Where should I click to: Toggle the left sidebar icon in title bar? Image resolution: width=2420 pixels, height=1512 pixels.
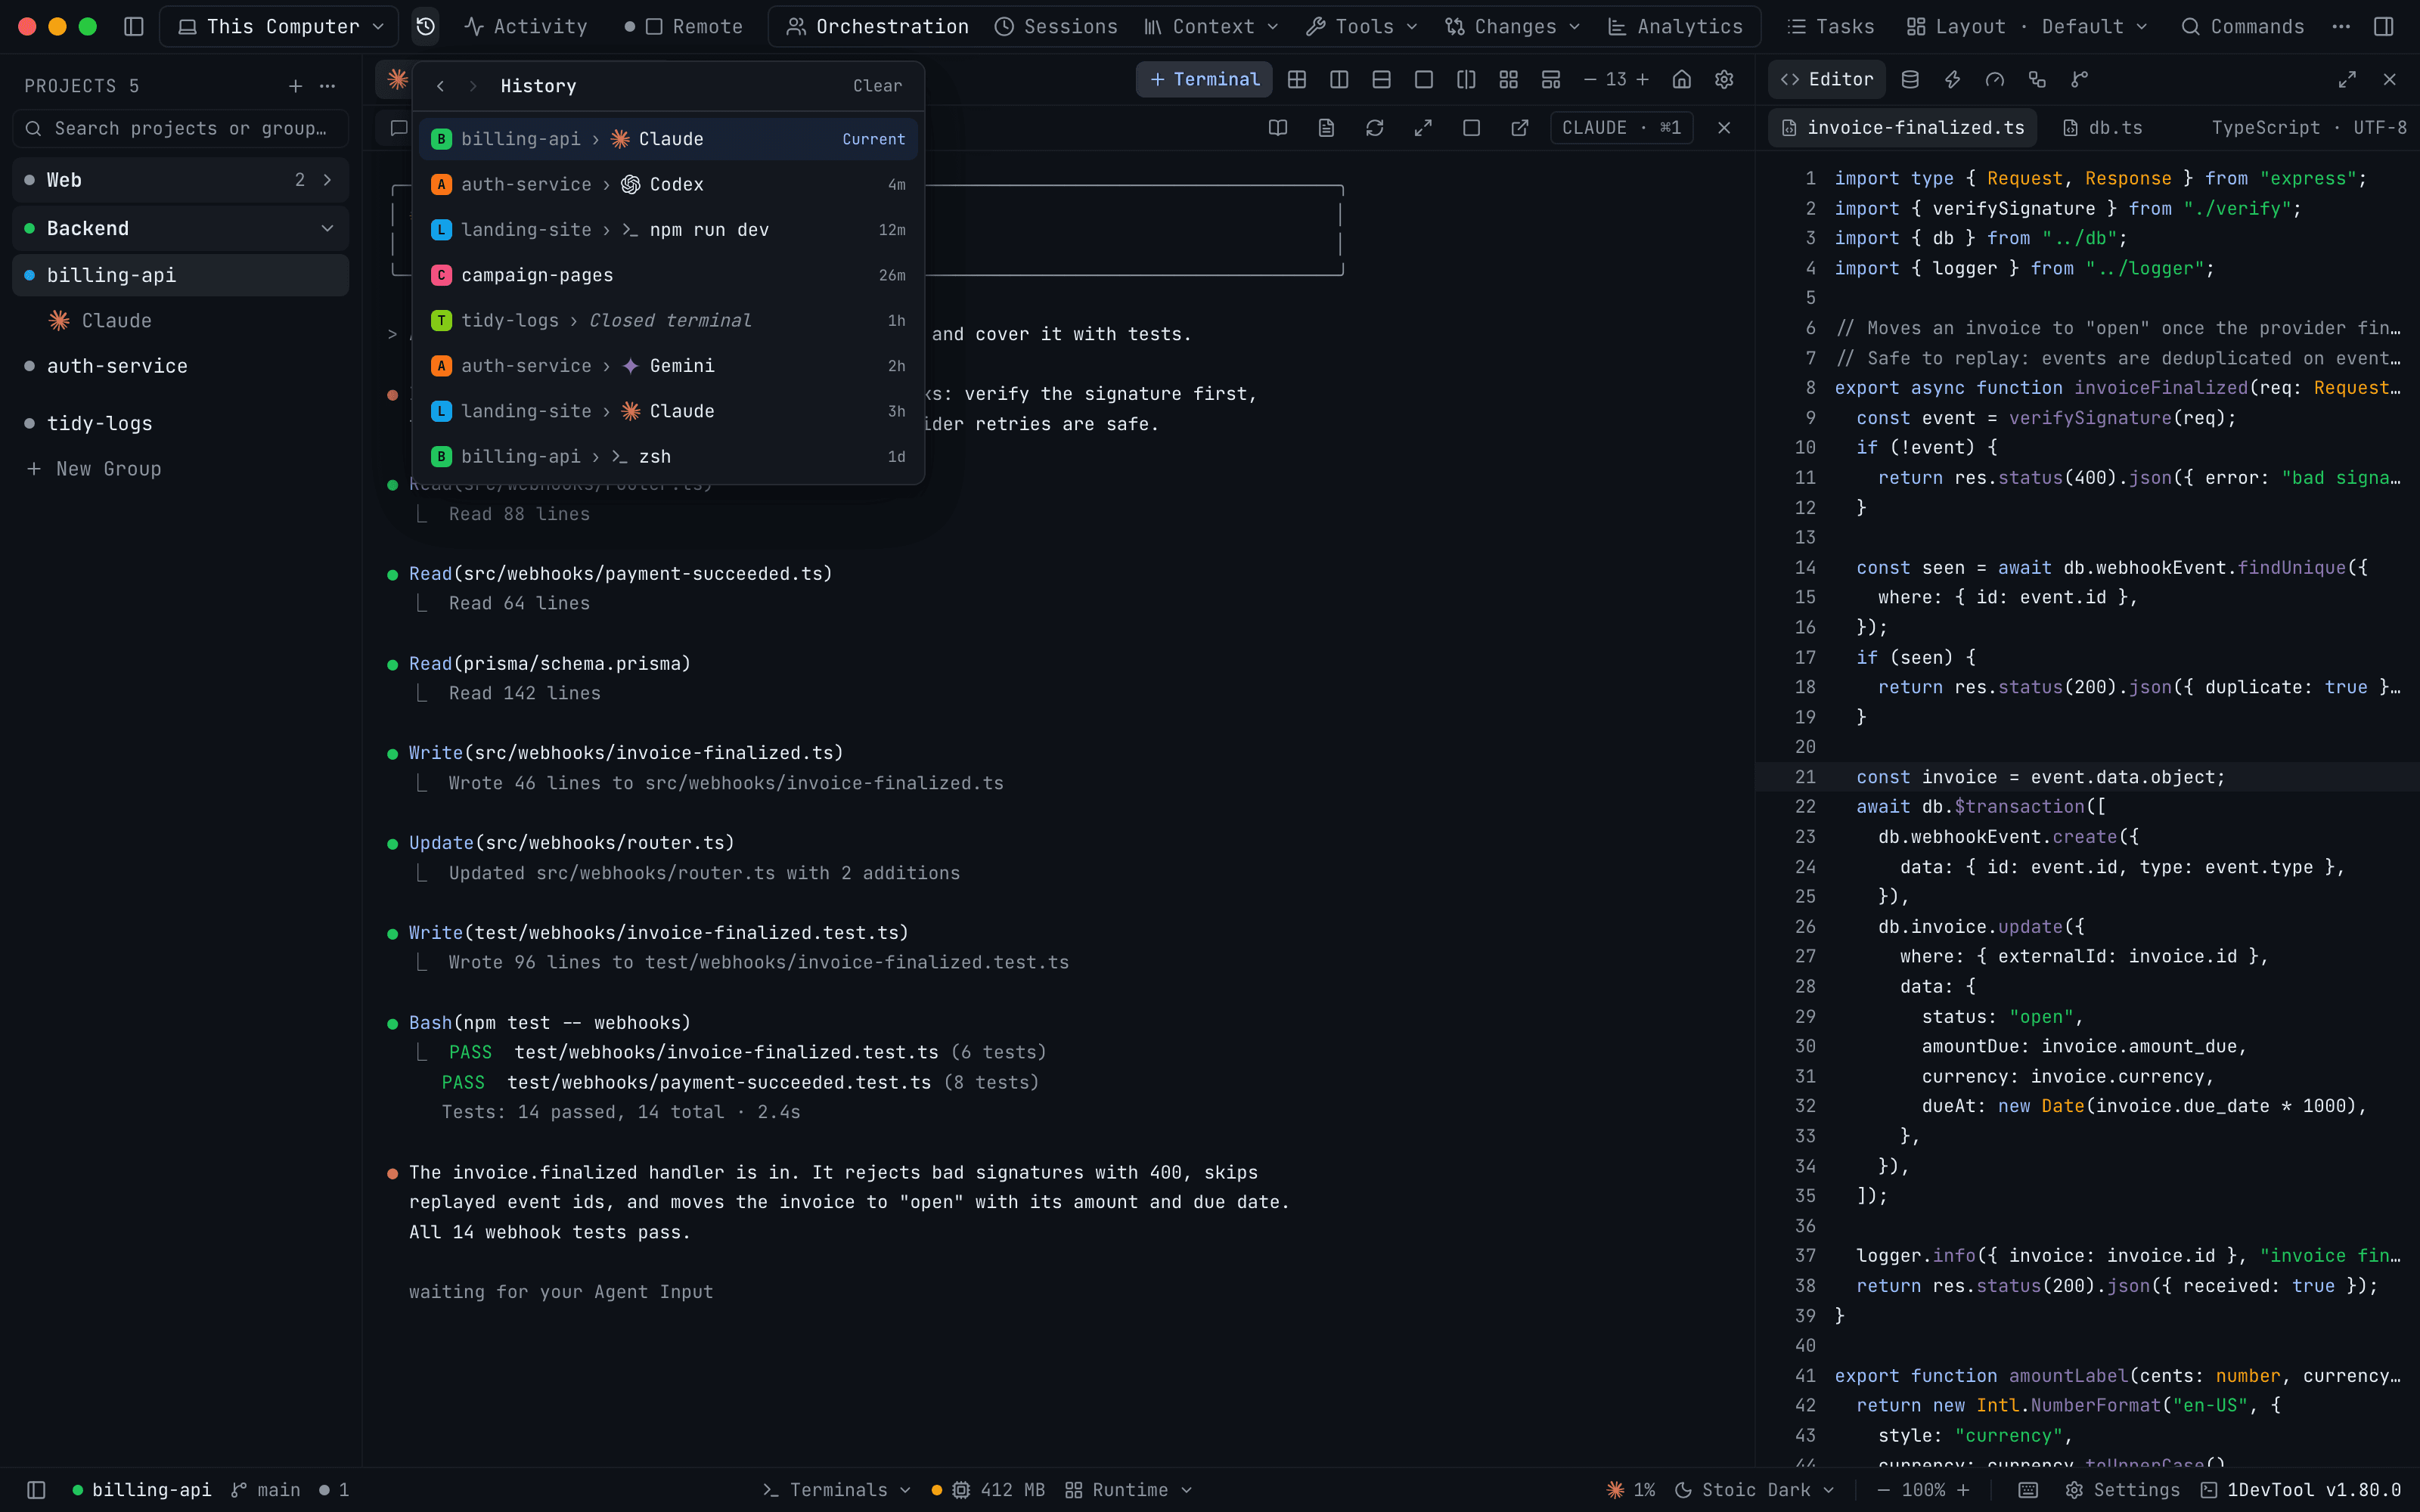(133, 26)
